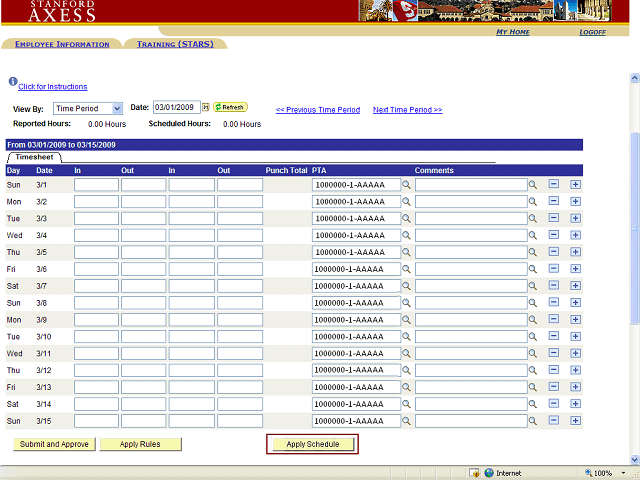Open the View By dropdown
640x480 pixels.
point(117,108)
